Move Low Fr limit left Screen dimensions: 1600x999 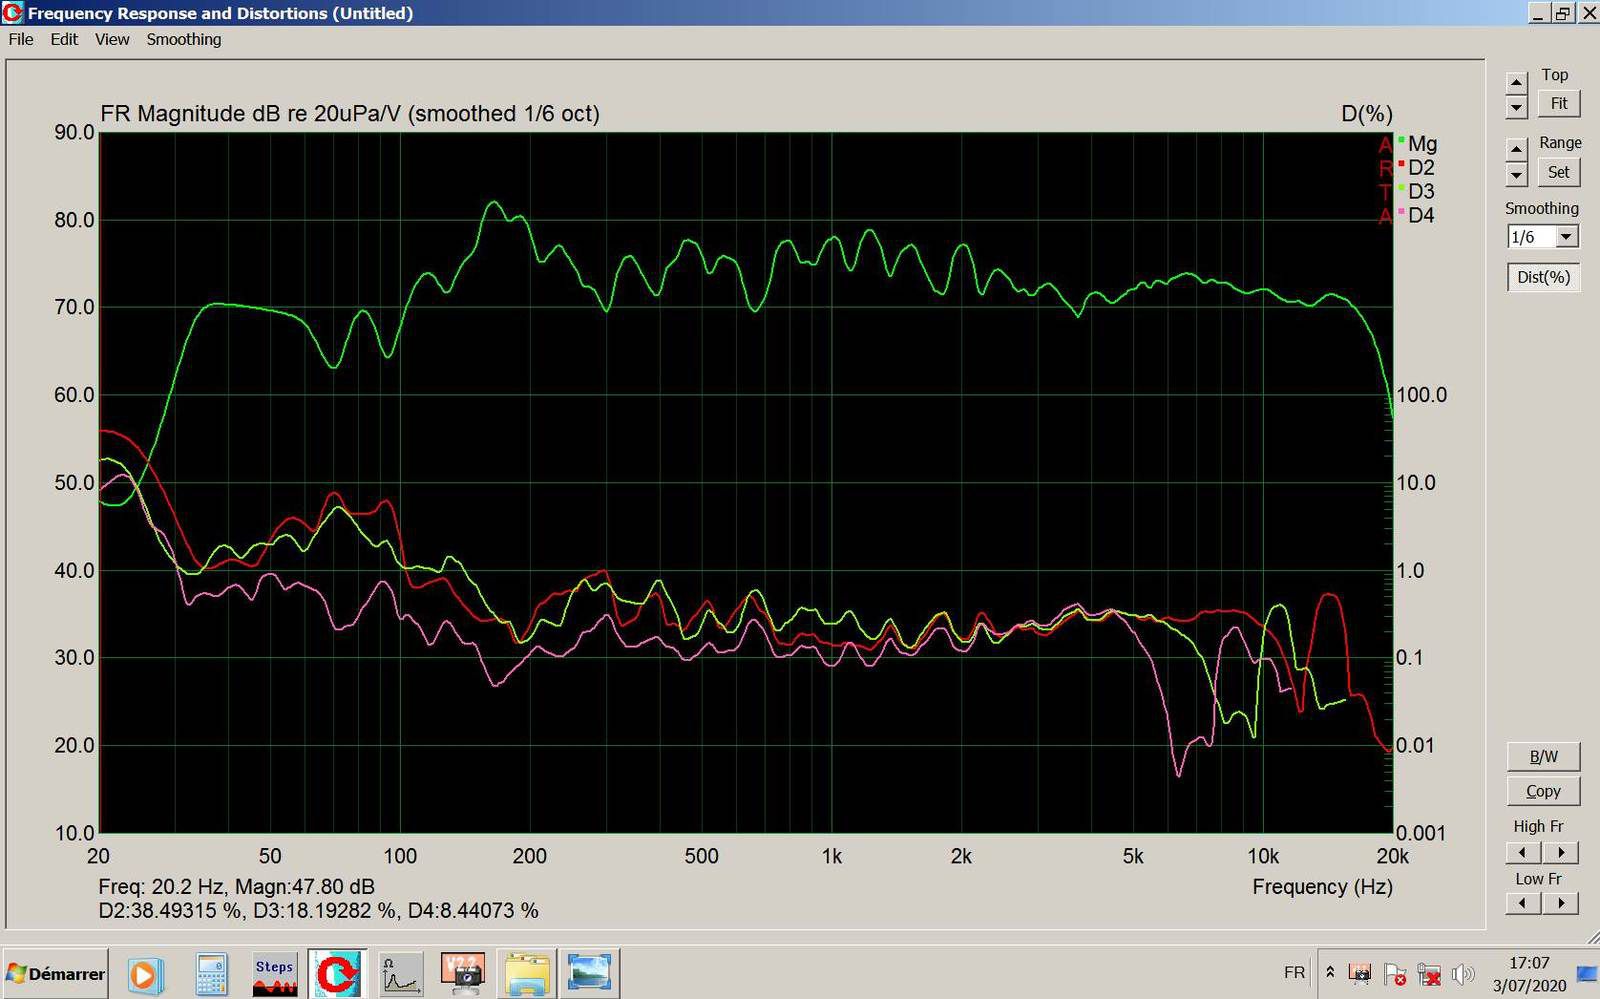1523,904
